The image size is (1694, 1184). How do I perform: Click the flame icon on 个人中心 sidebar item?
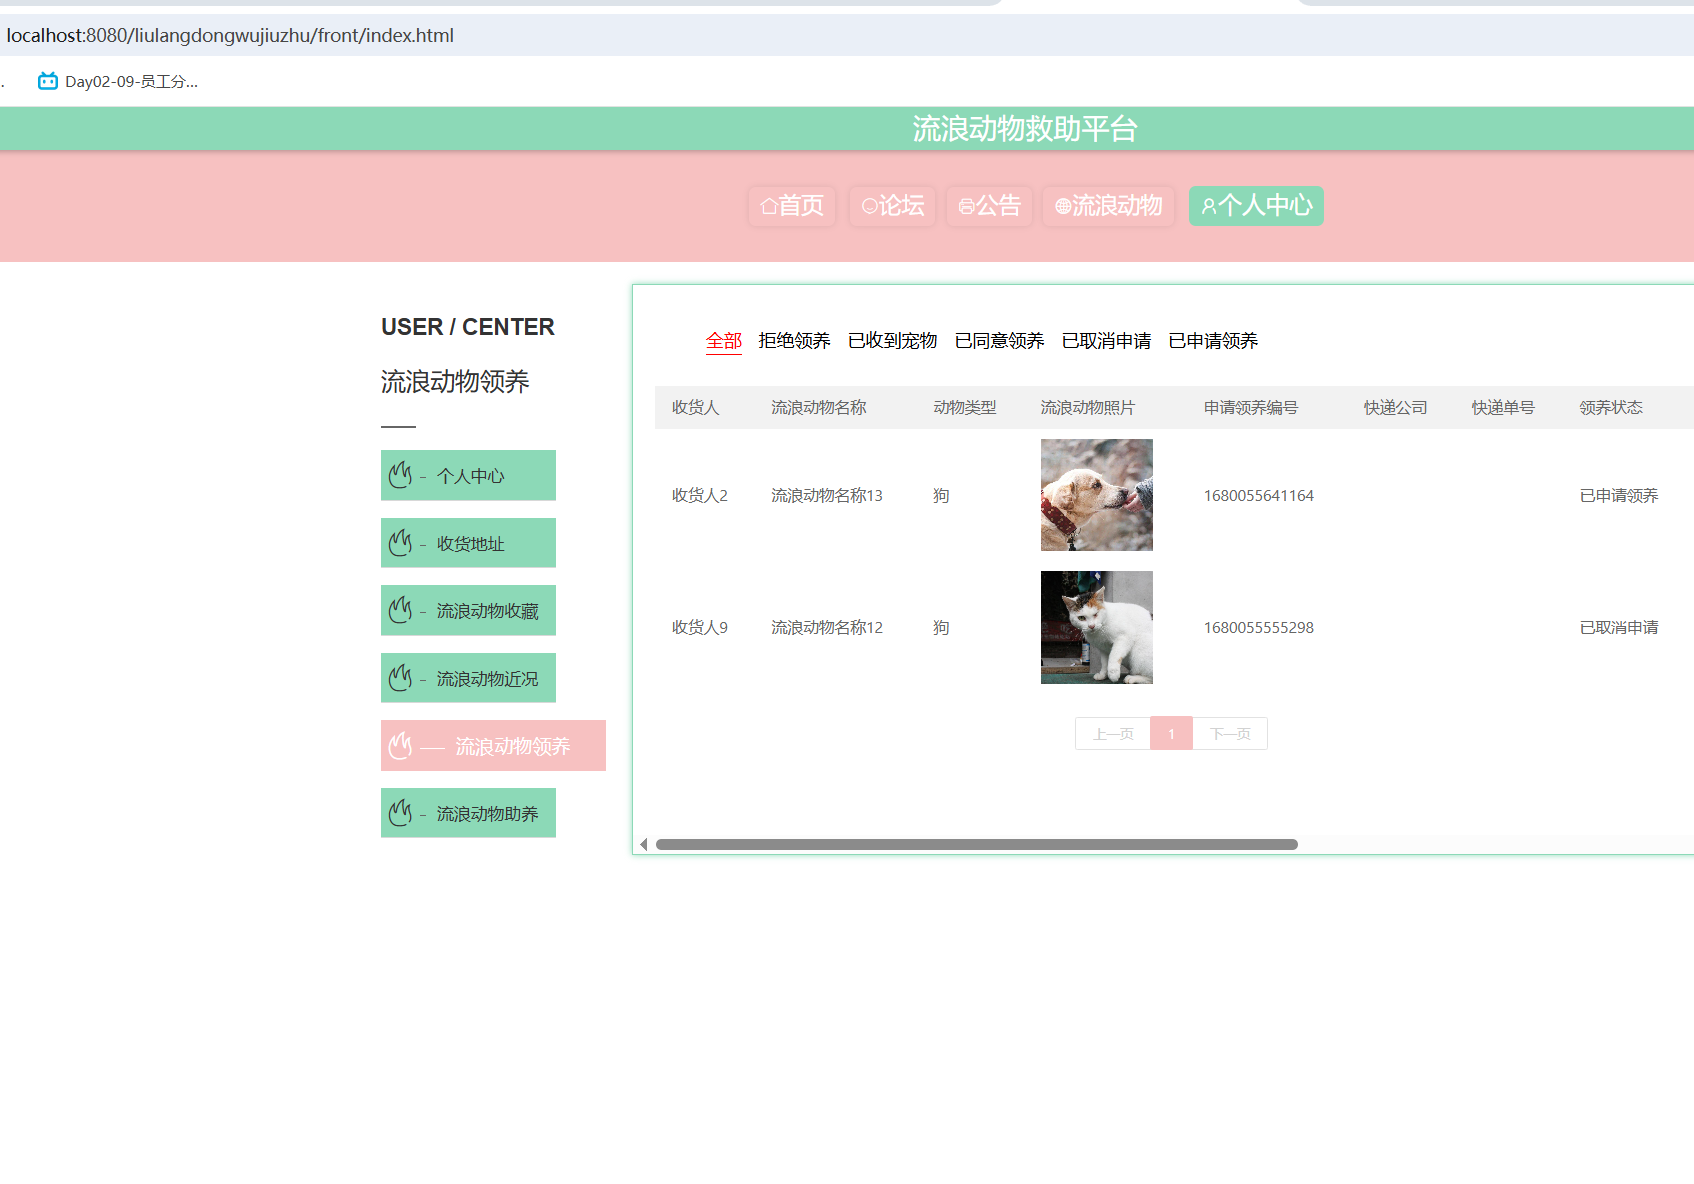click(x=400, y=475)
